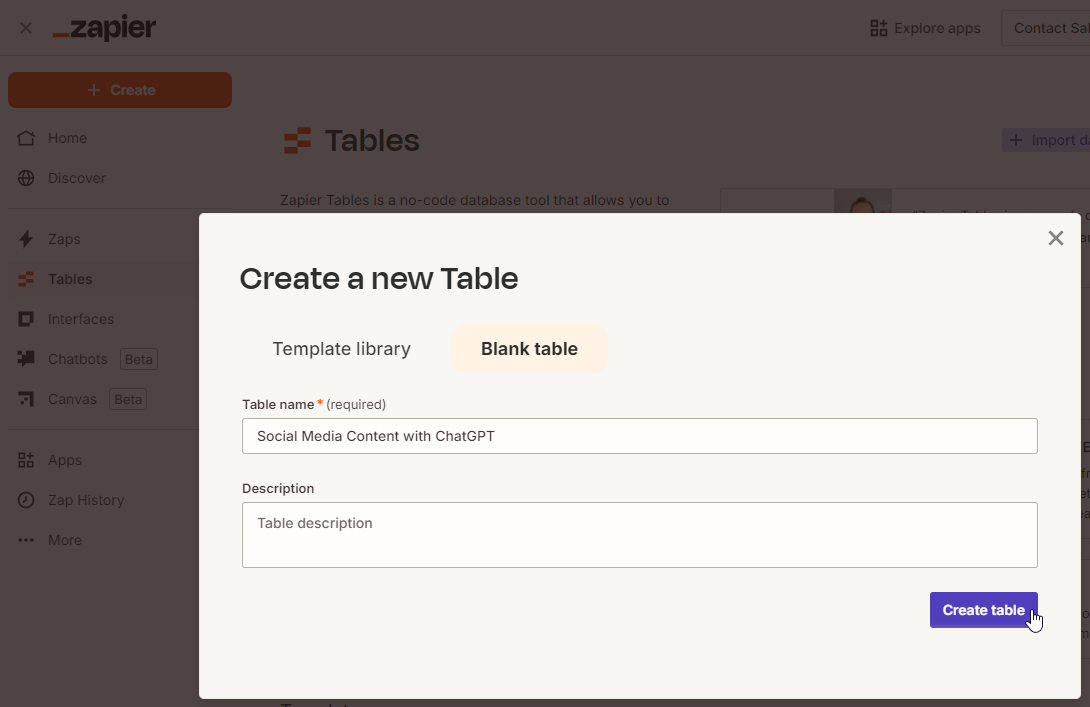
Task: Close the Create a new Table dialog
Action: coord(1055,238)
